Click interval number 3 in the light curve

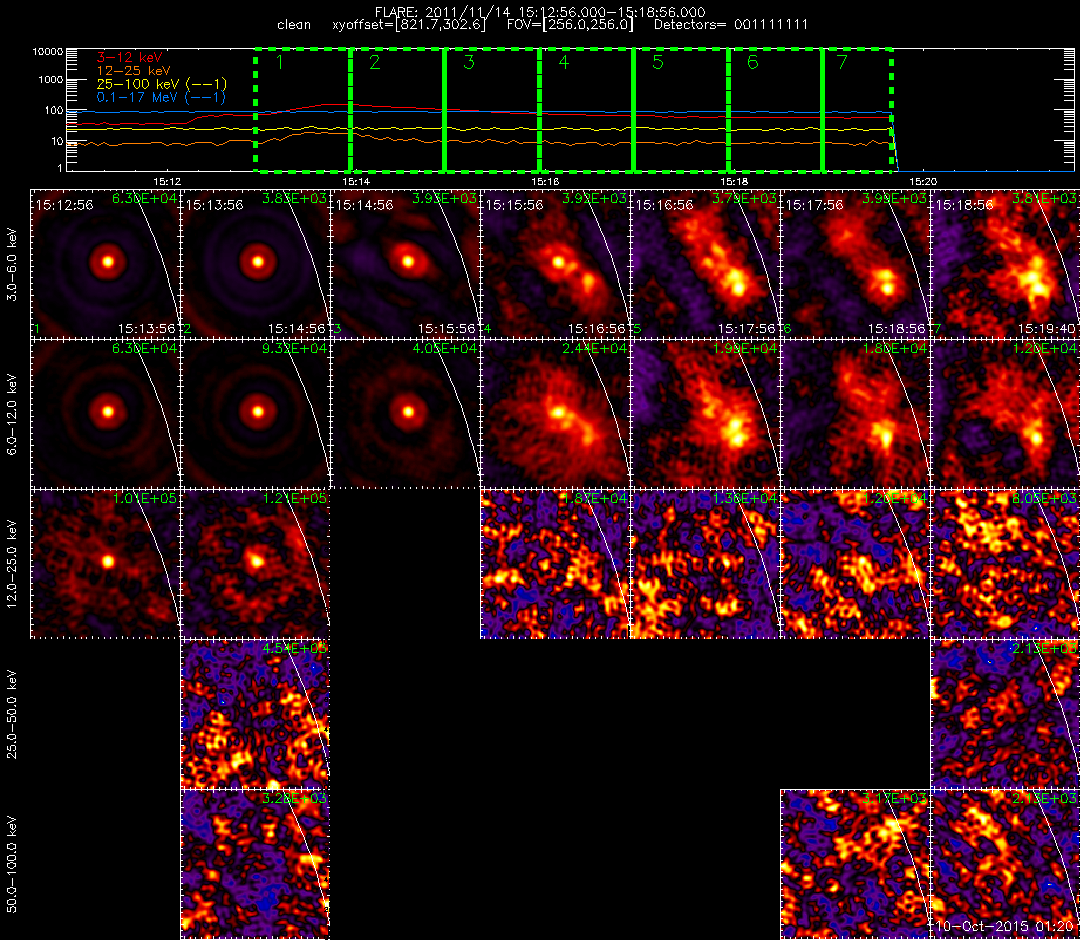[469, 63]
